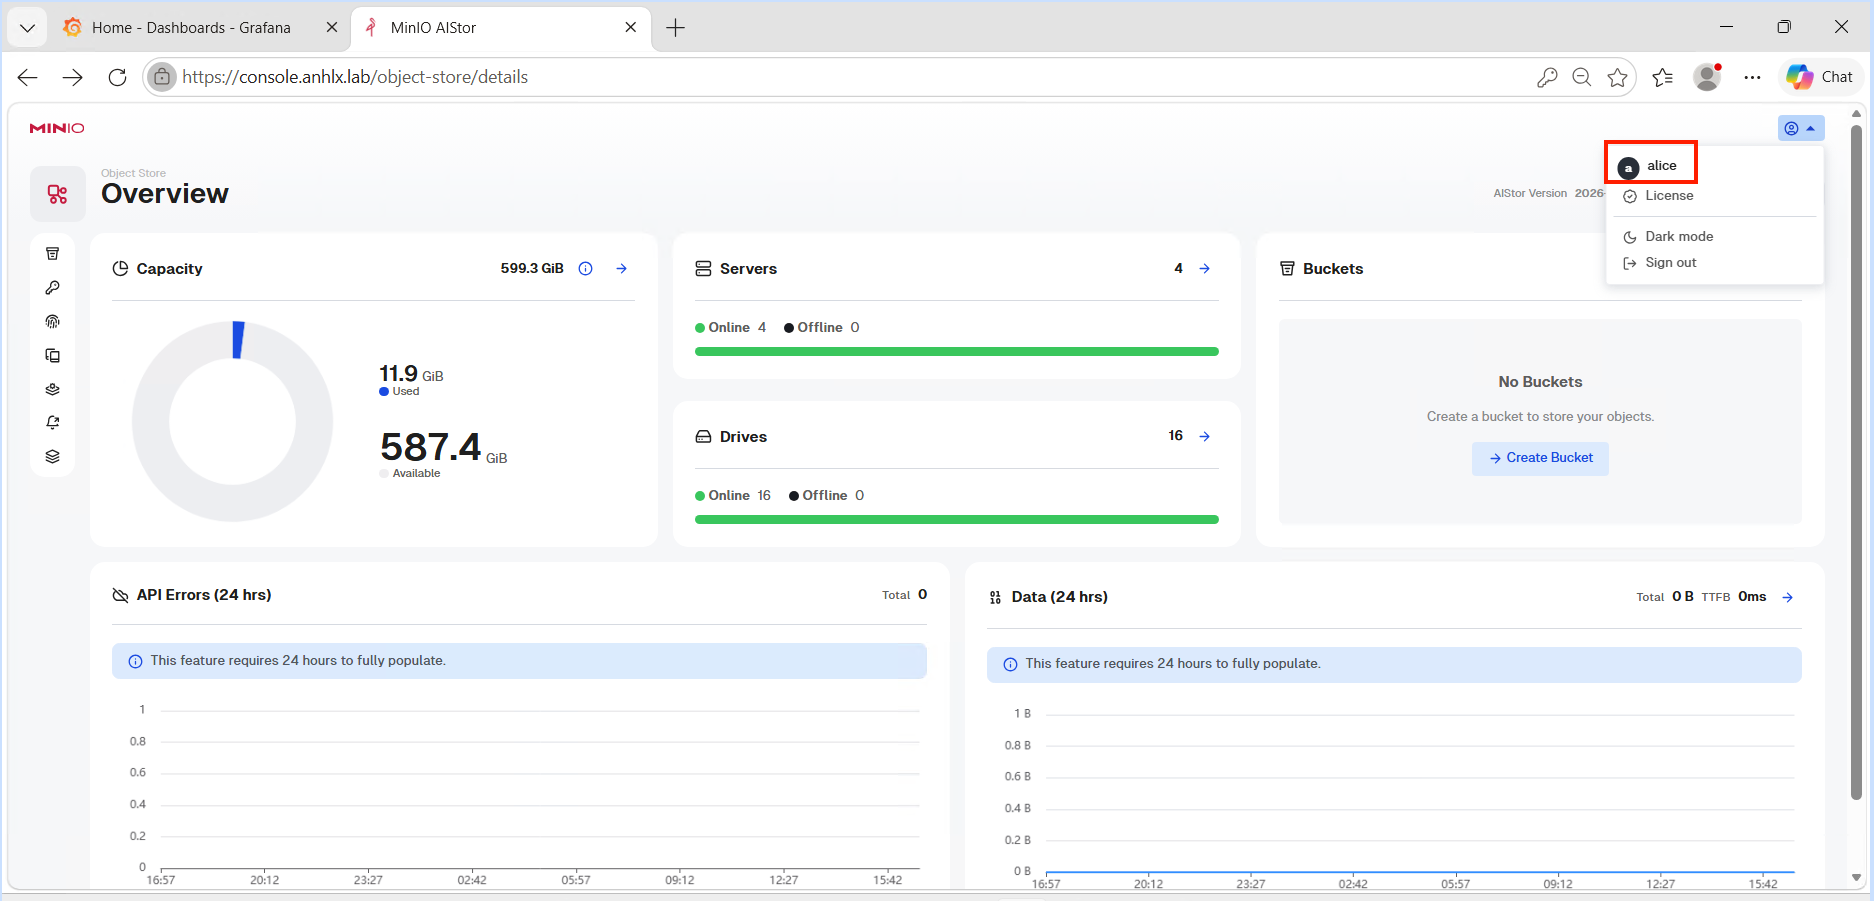This screenshot has width=1874, height=901.
Task: Open the bucket icon in the sidebar
Action: point(53,254)
